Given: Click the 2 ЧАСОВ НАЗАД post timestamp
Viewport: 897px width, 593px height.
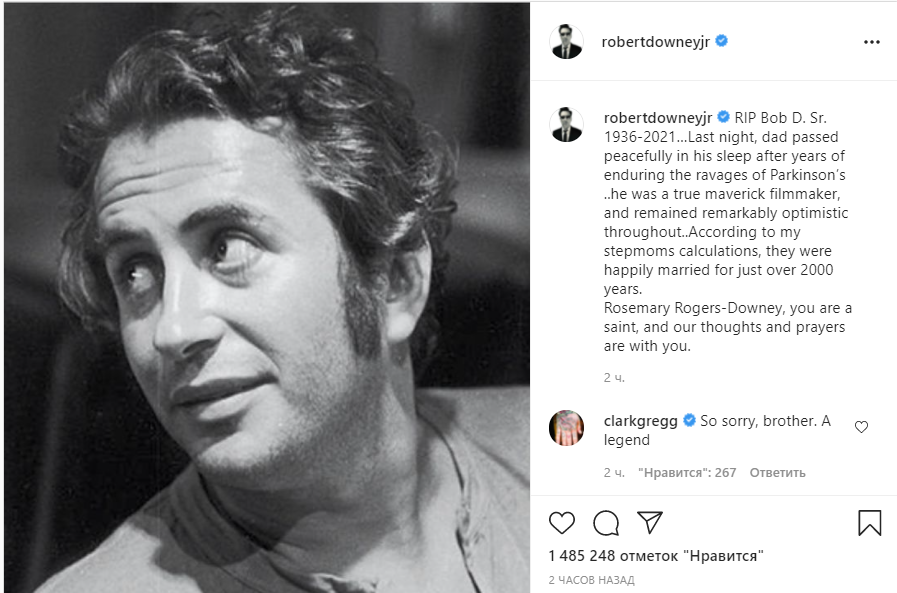Looking at the screenshot, I should point(591,580).
